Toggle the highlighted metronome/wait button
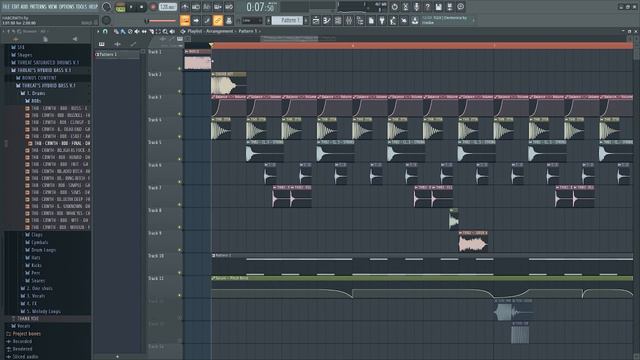 pos(185,20)
